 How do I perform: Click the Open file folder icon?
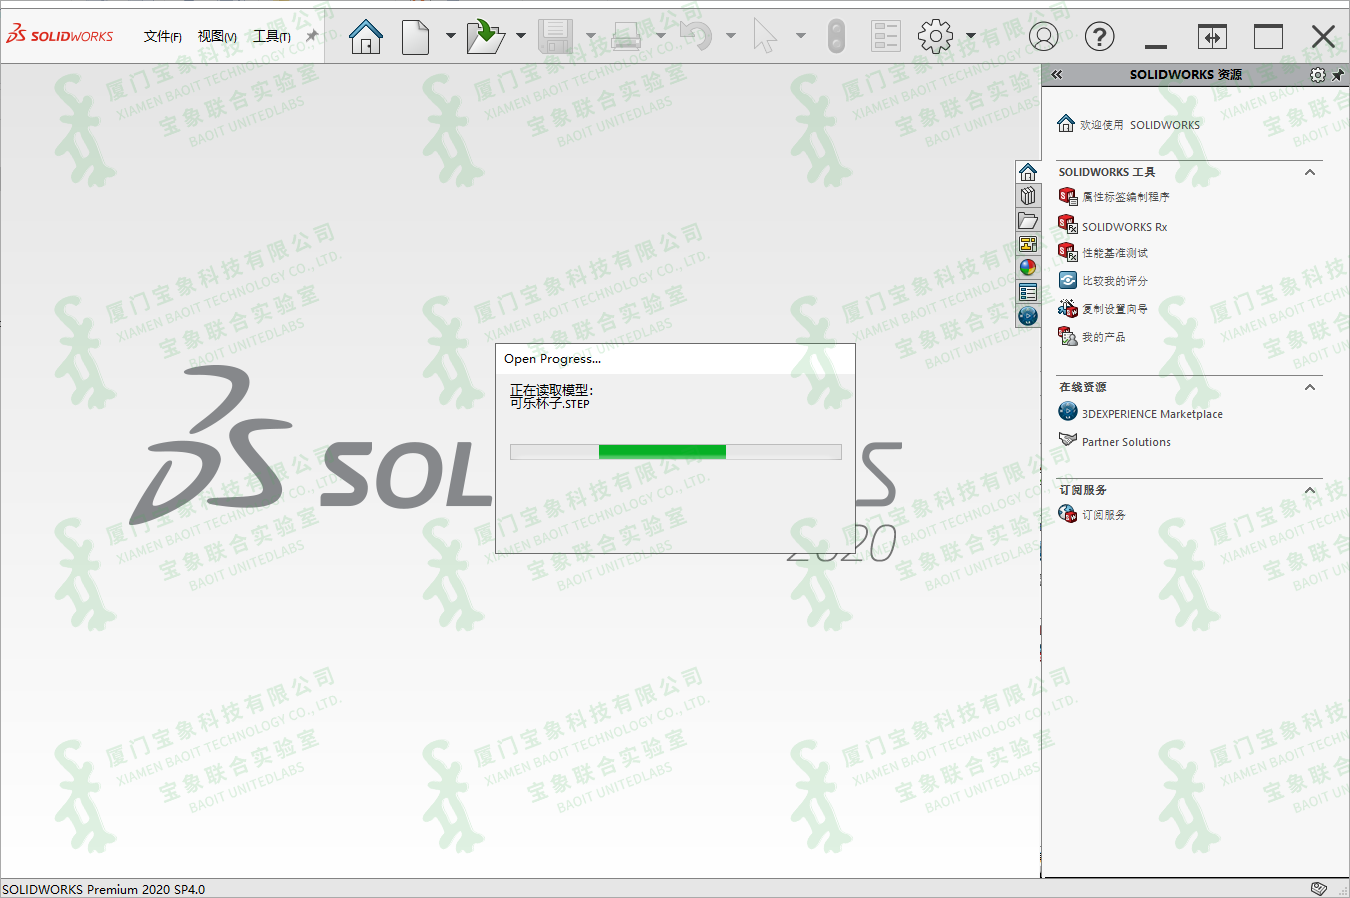485,37
